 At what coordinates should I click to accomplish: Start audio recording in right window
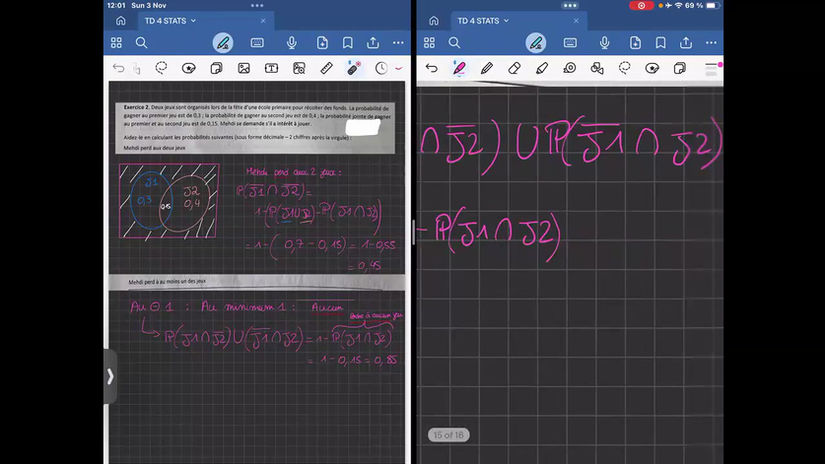605,43
